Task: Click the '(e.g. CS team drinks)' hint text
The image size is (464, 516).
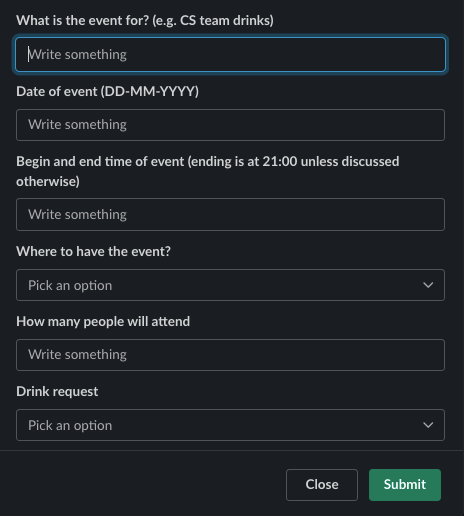Action: click(213, 21)
